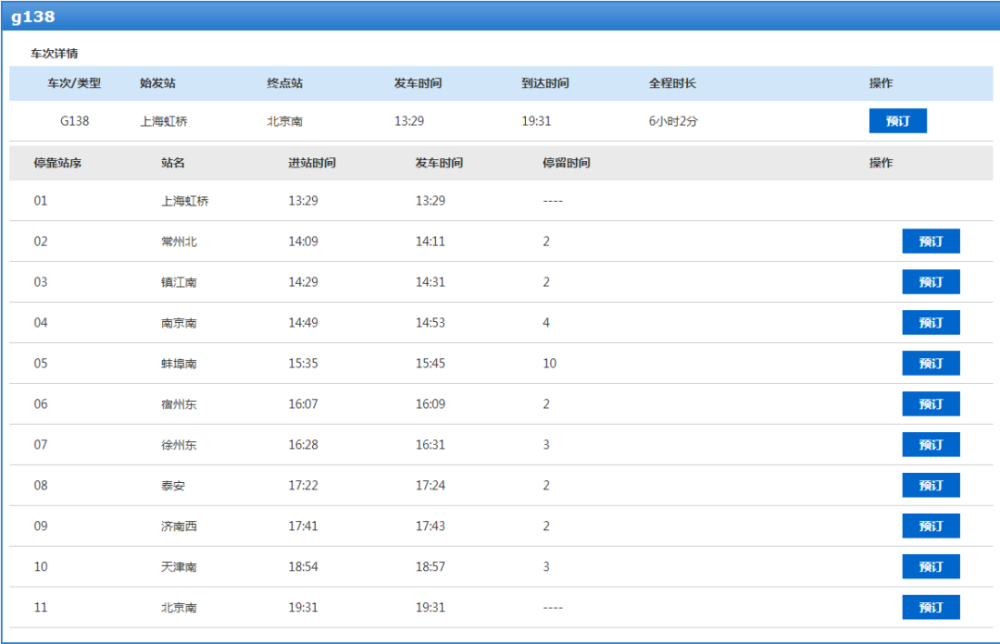Screen dimensions: 1000x644
Task: Select station name 上海虹桥 in stop 01
Action: (x=185, y=201)
